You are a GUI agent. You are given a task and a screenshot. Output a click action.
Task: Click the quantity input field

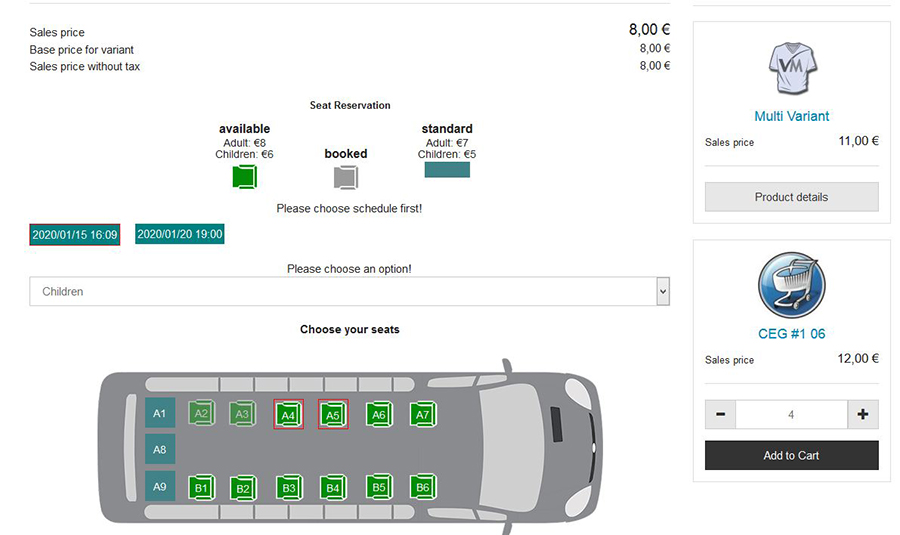pyautogui.click(x=791, y=414)
